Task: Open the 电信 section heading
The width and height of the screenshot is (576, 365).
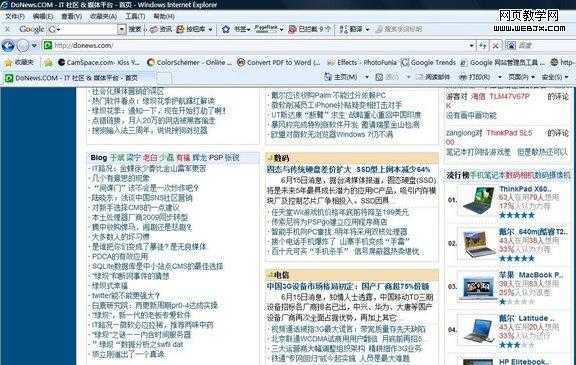Action: (282, 275)
